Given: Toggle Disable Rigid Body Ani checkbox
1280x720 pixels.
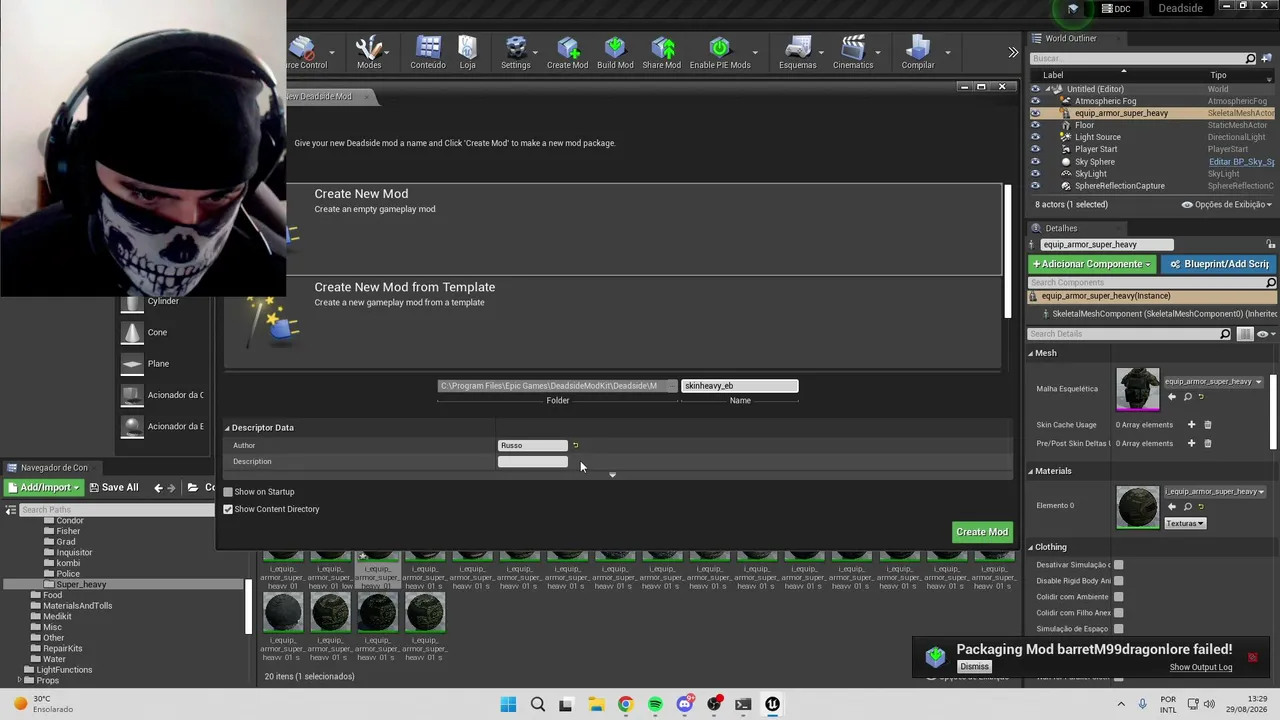Looking at the screenshot, I should (x=1118, y=581).
